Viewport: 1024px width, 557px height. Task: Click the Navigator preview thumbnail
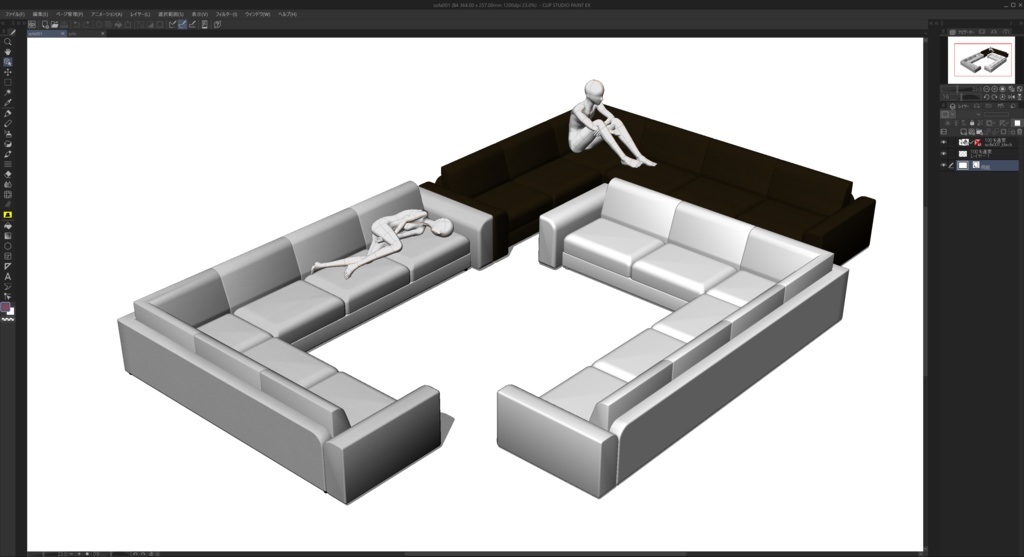click(982, 60)
